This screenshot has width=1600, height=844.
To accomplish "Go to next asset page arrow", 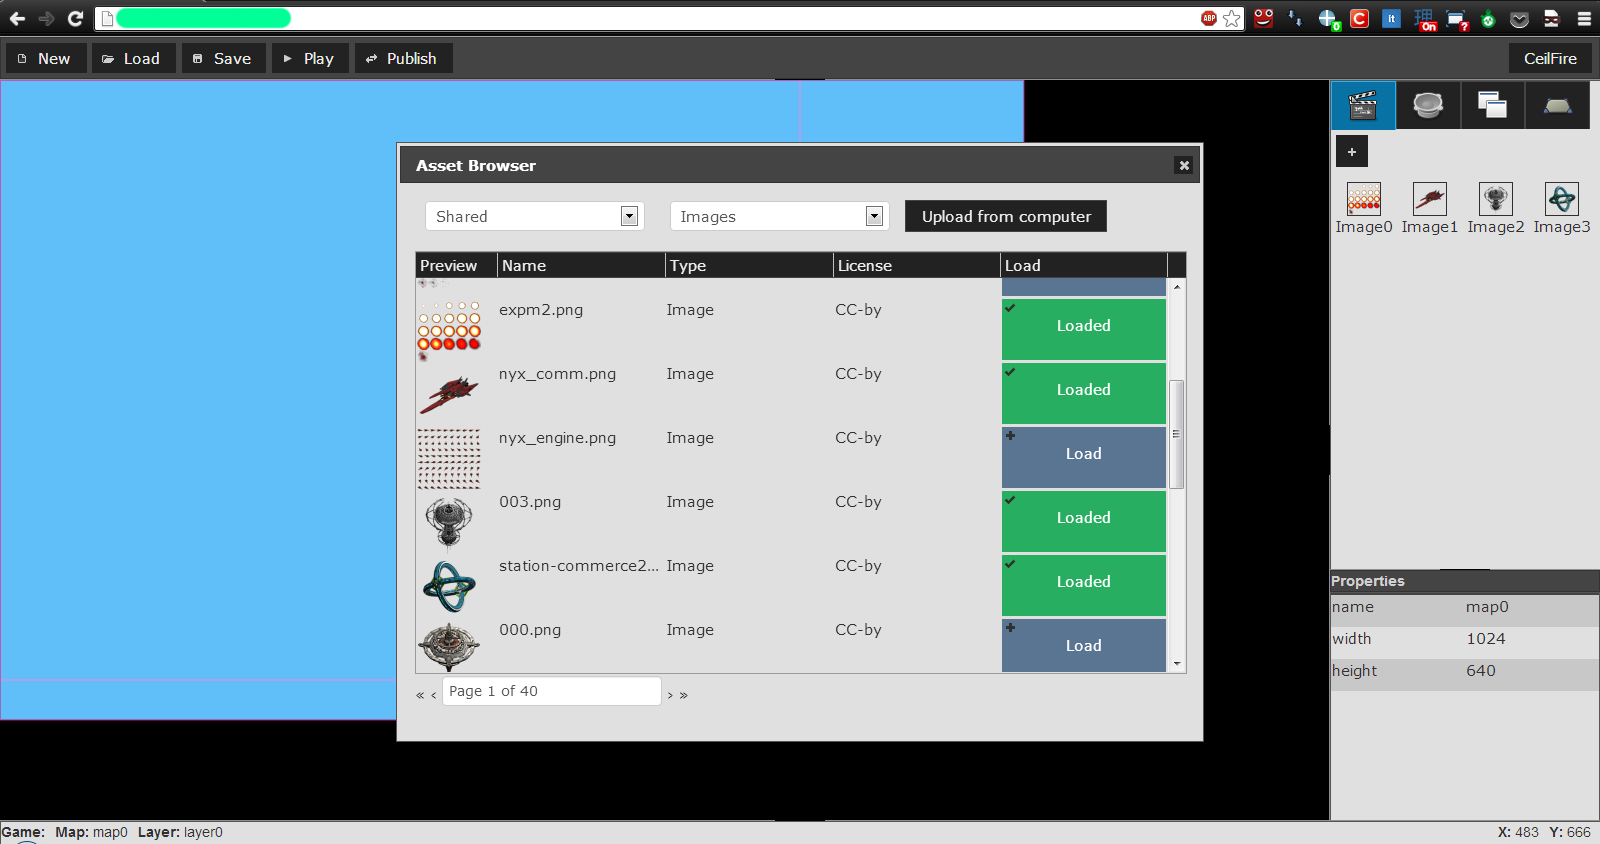I will click(670, 695).
